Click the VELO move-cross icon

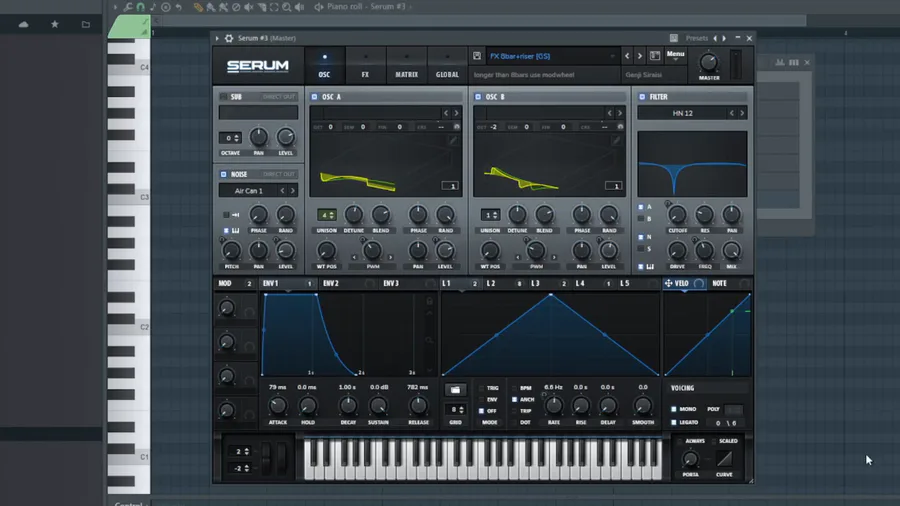(668, 283)
